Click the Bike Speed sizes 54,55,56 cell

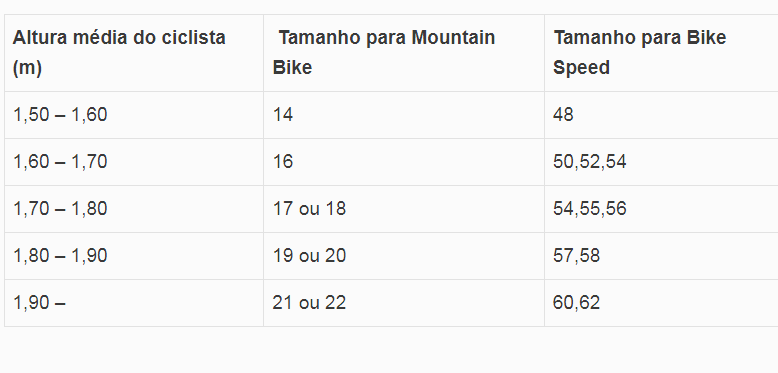tap(661, 209)
